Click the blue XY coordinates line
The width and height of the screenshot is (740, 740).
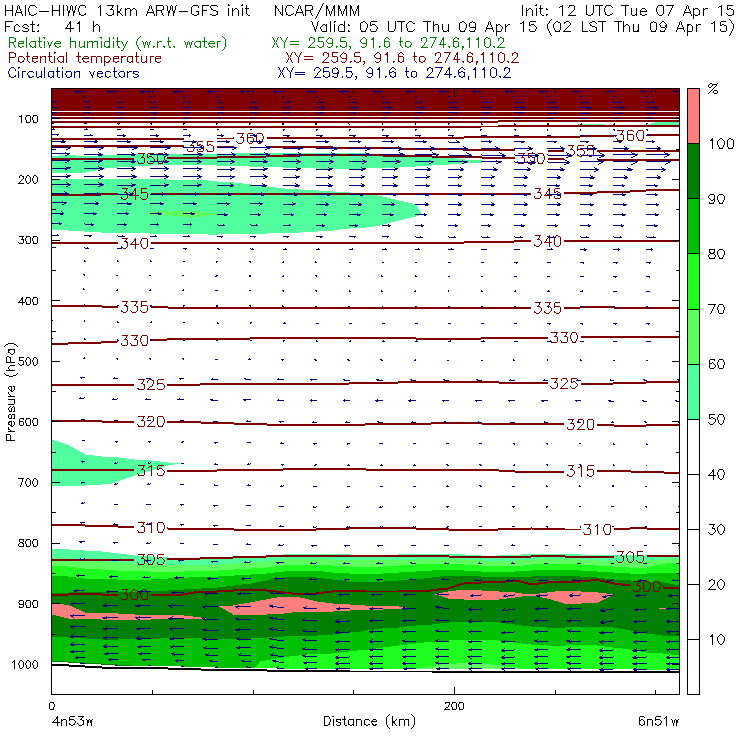[395, 73]
